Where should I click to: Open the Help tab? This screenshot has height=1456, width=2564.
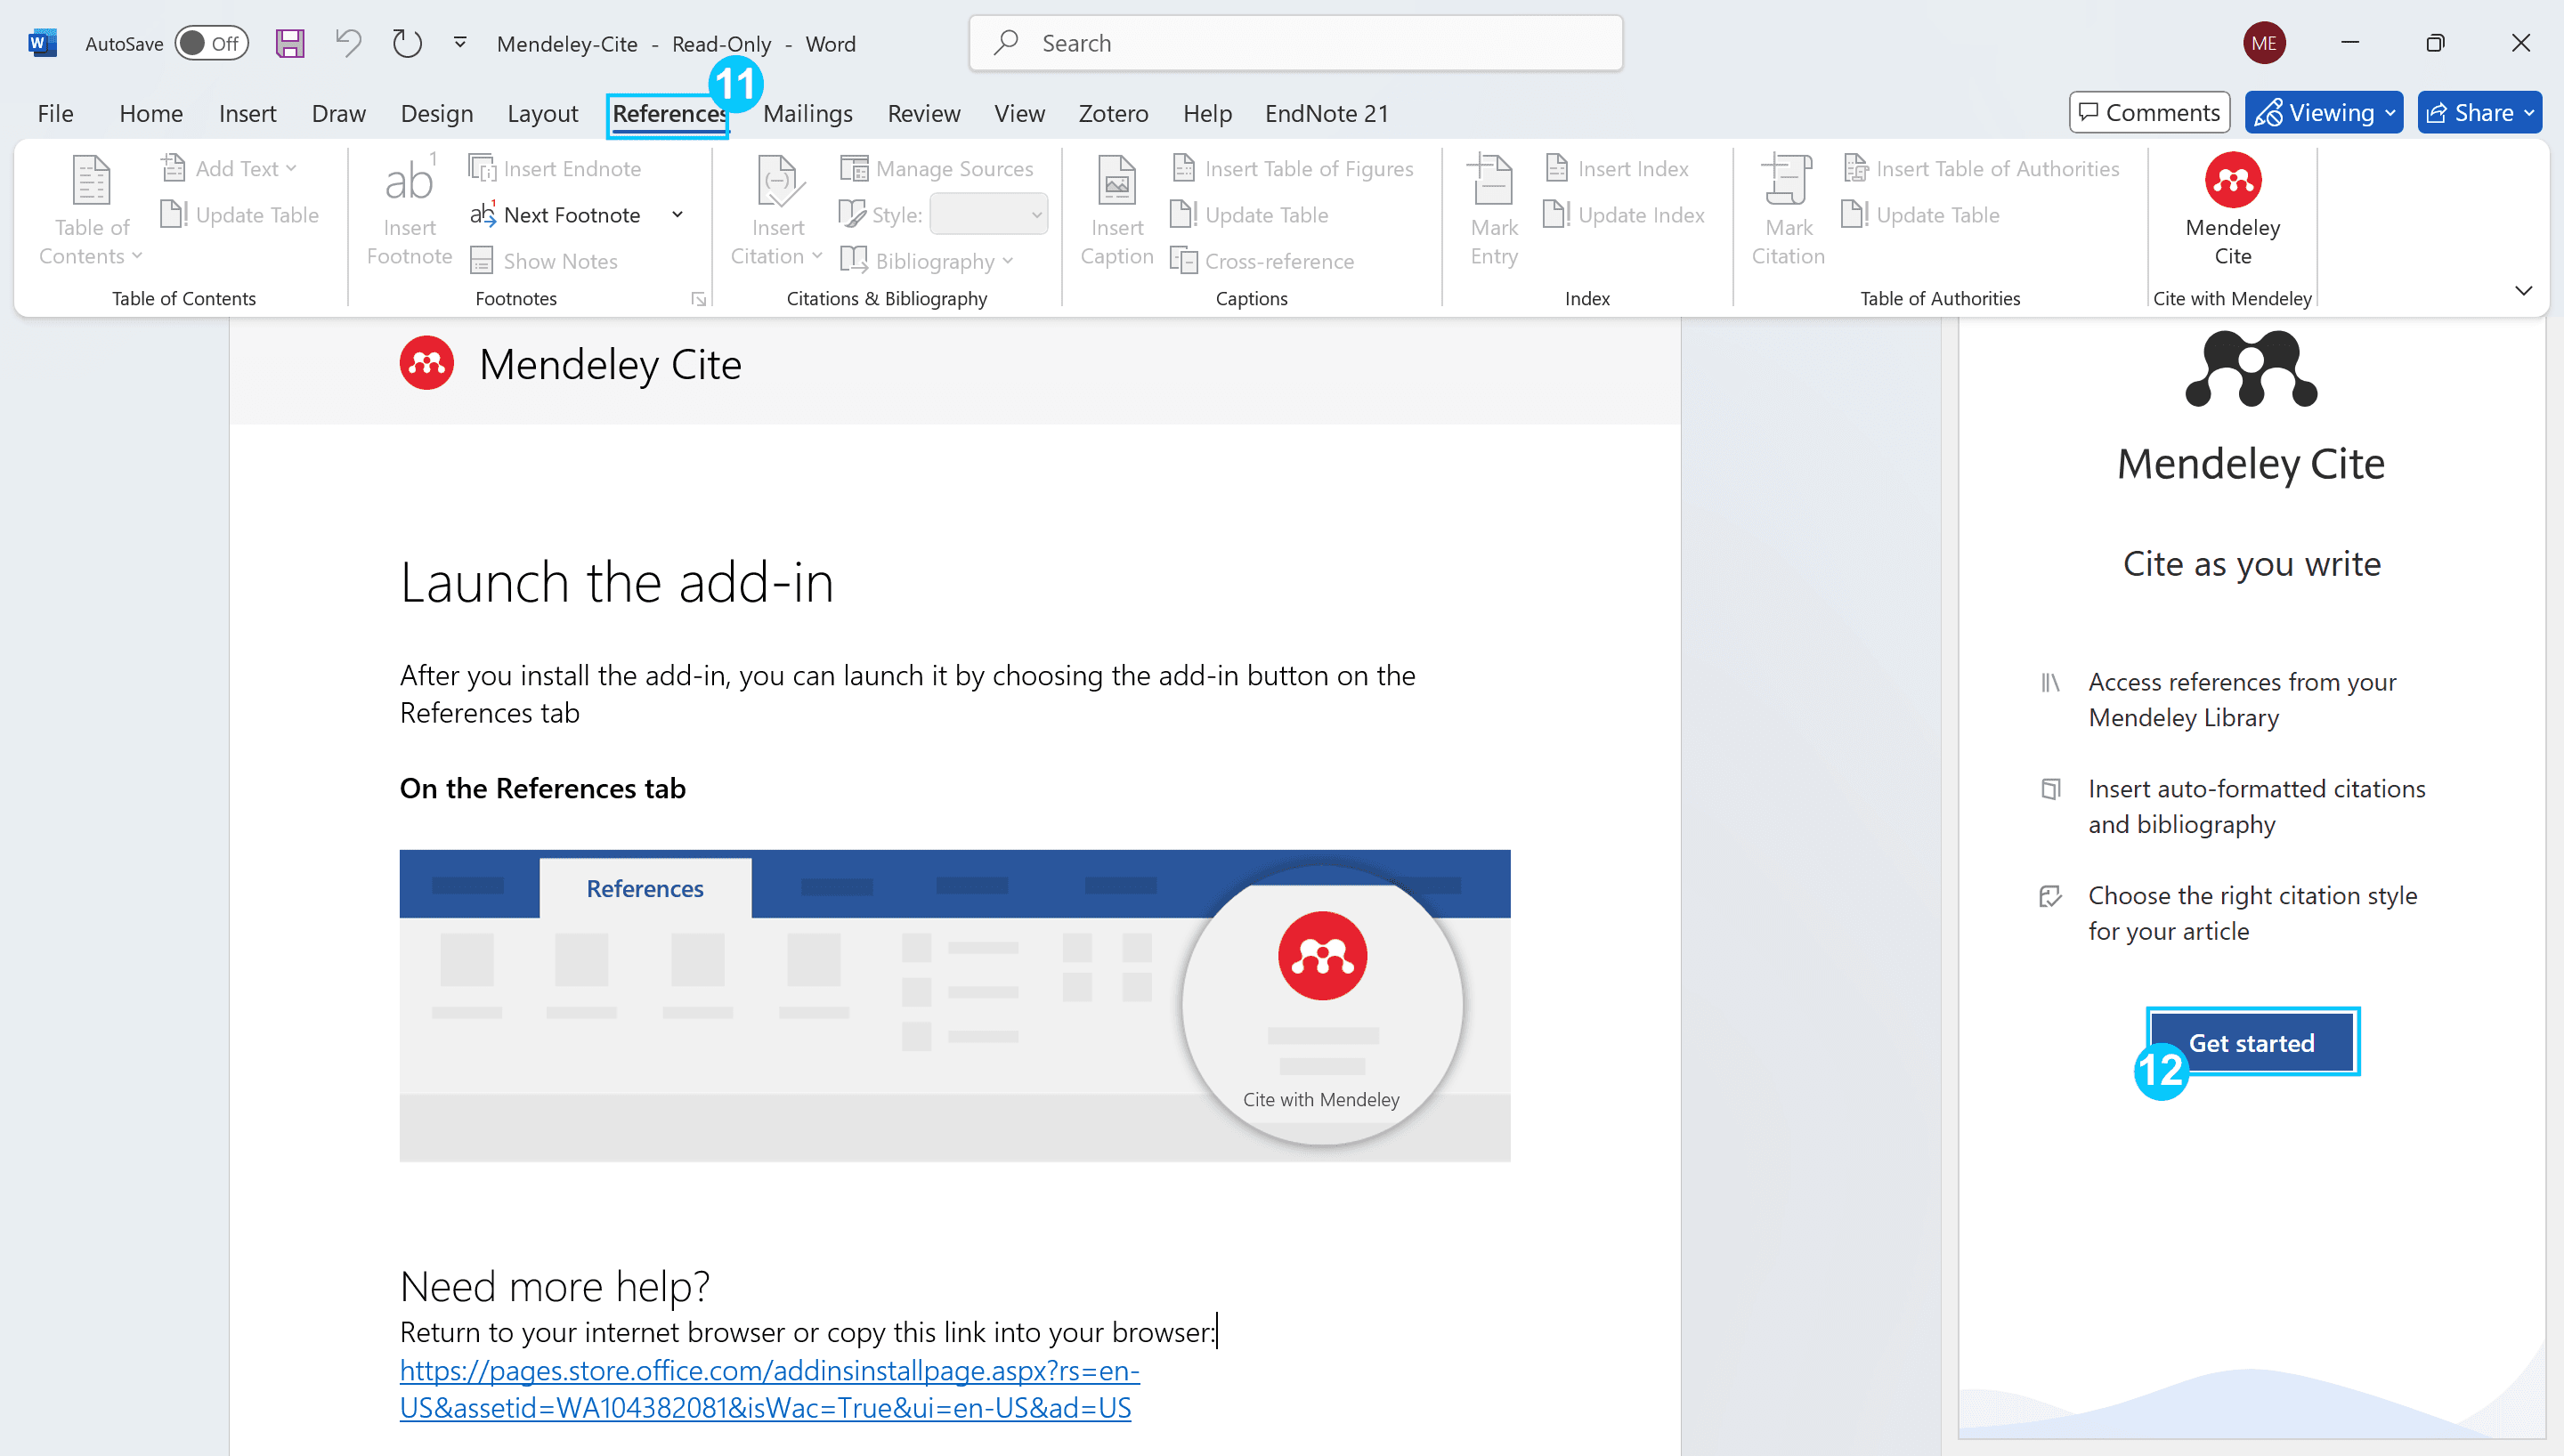tap(1207, 113)
